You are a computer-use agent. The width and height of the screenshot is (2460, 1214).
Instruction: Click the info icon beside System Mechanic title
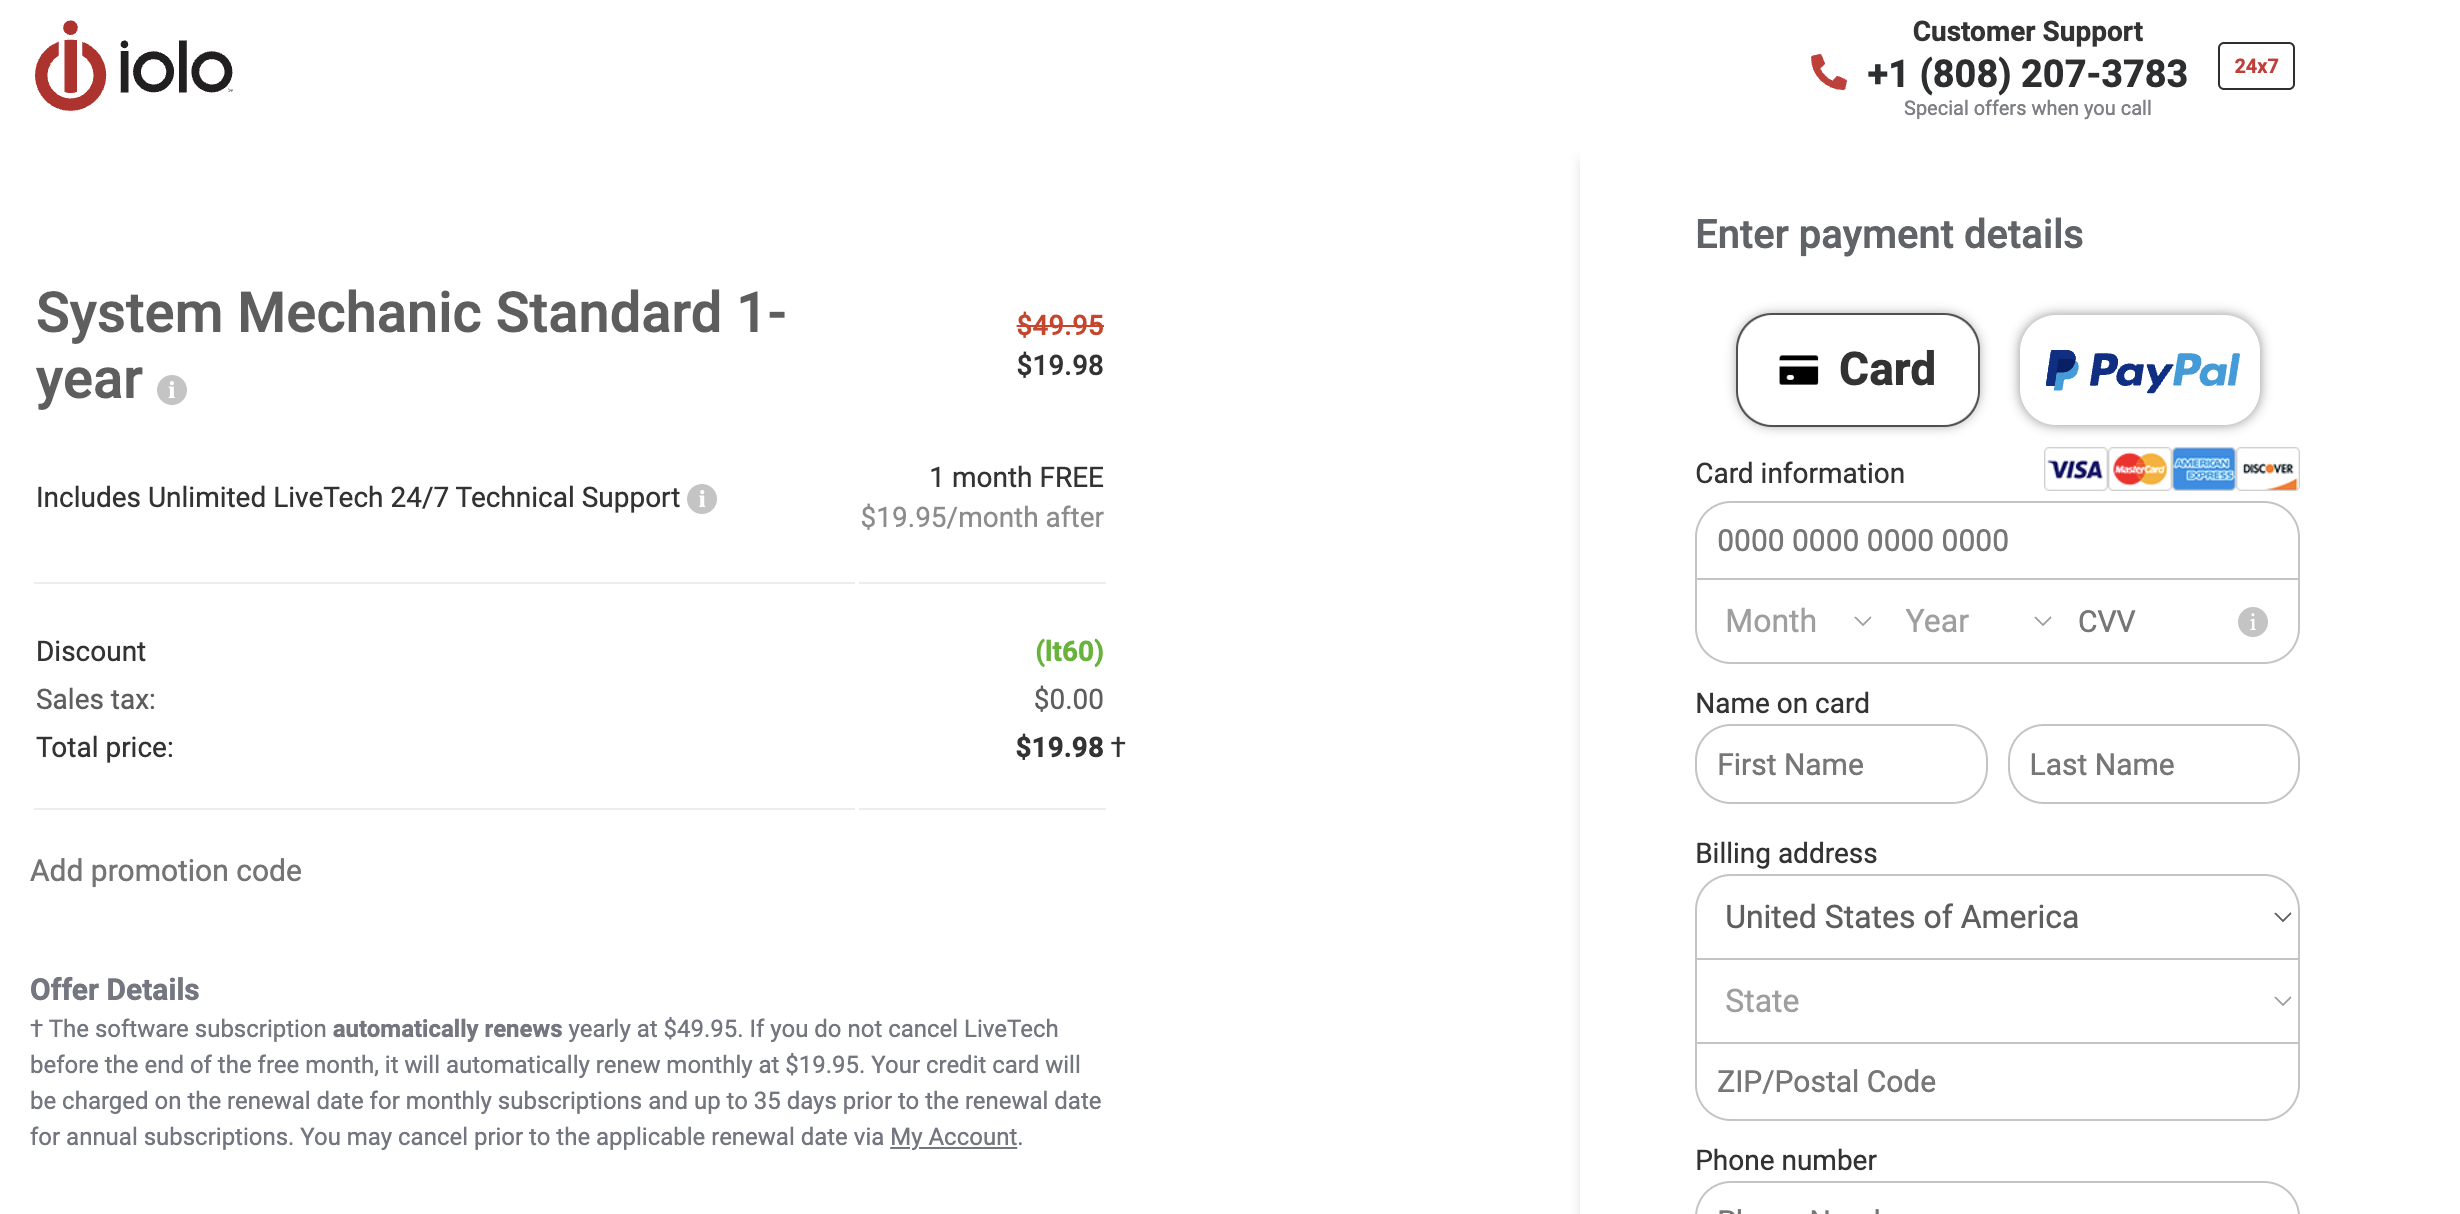click(172, 389)
